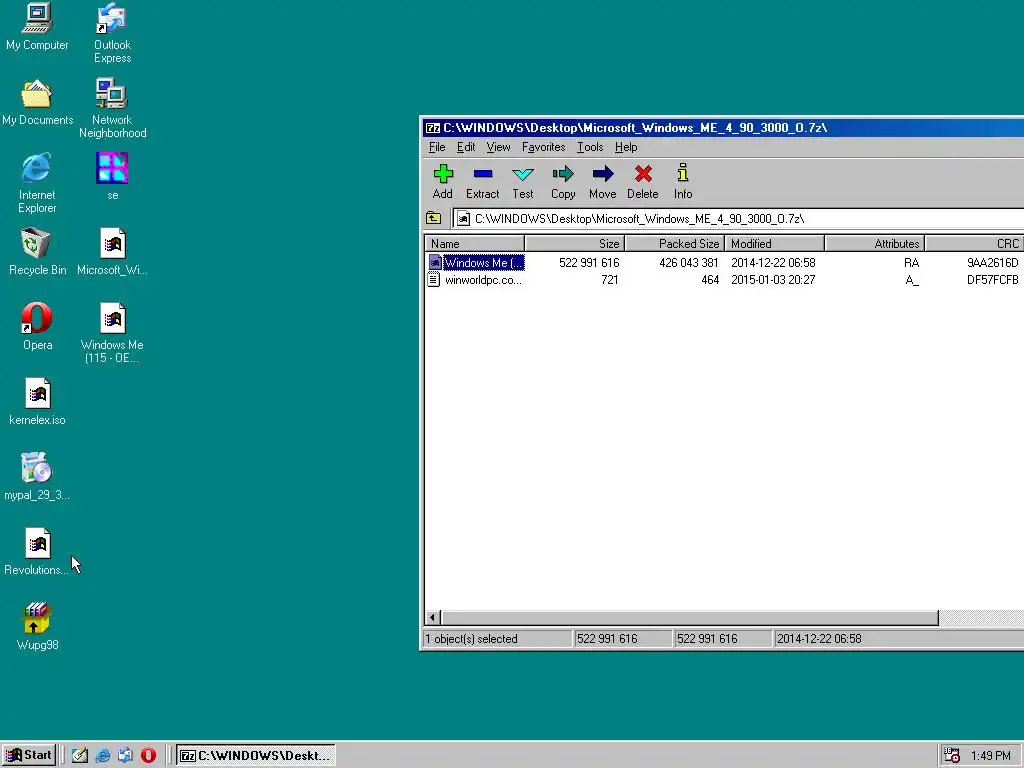Sort by the Attributes column header
The width and height of the screenshot is (1024, 768).
coord(874,244)
